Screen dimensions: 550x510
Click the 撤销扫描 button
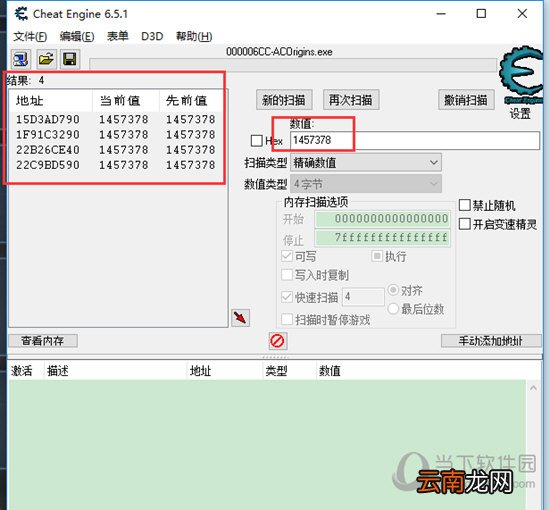(x=466, y=100)
